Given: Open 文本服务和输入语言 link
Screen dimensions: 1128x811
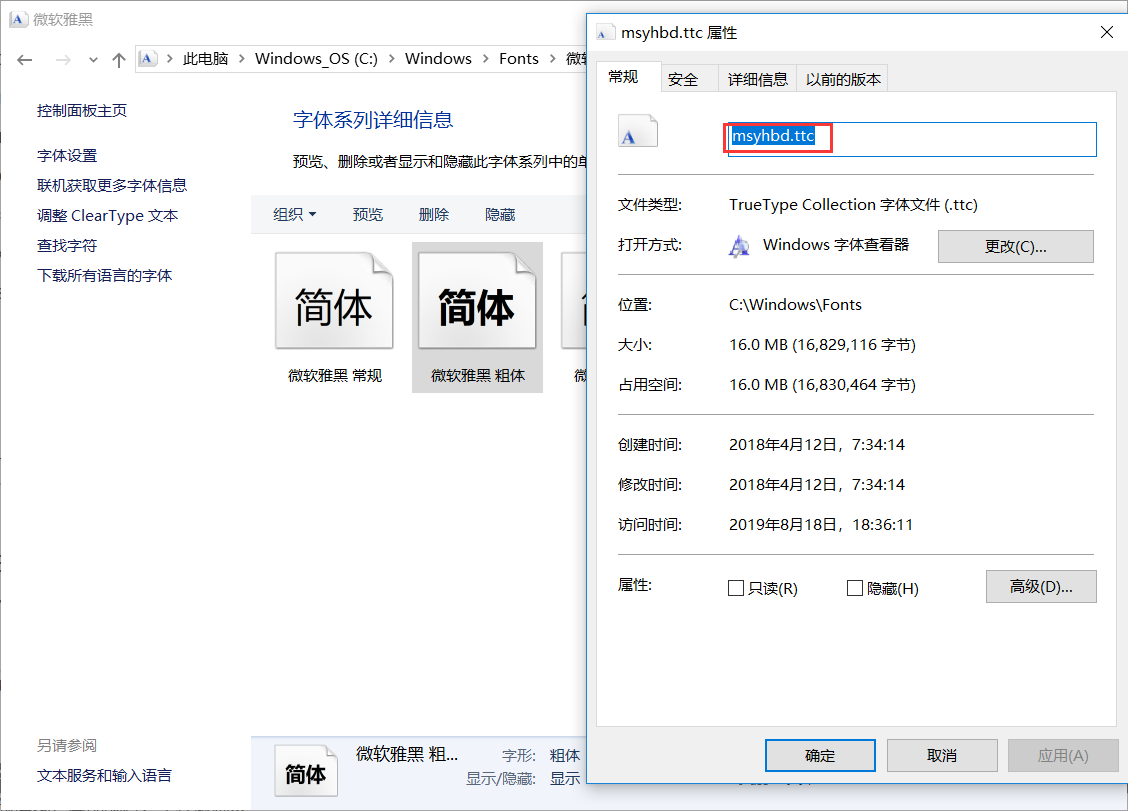Looking at the screenshot, I should click(x=104, y=776).
